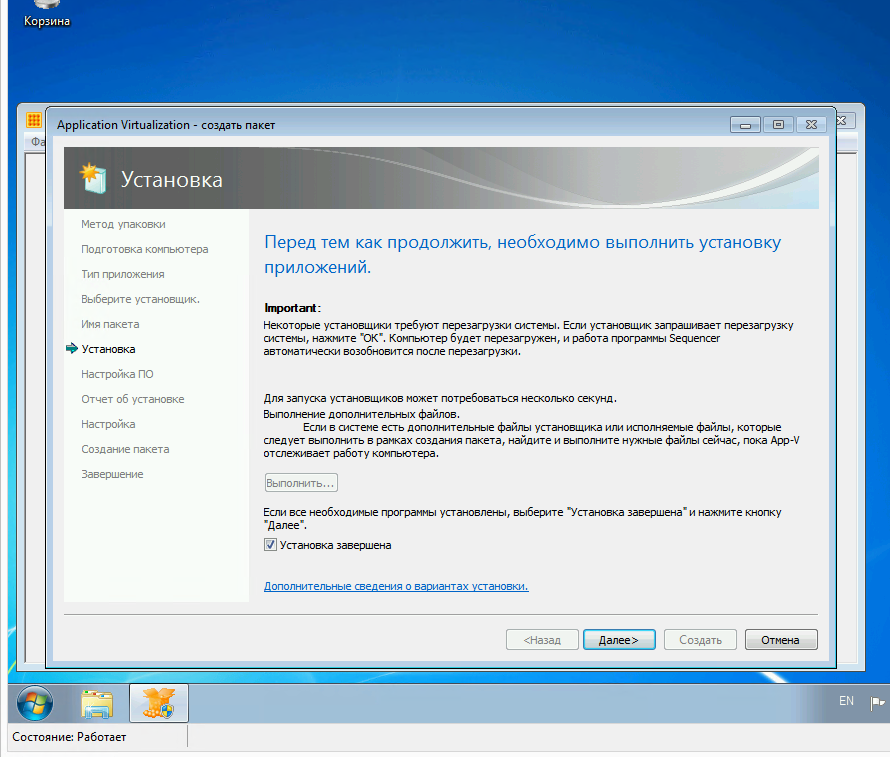Maximize the Application Virtualization wizard window

click(780, 124)
